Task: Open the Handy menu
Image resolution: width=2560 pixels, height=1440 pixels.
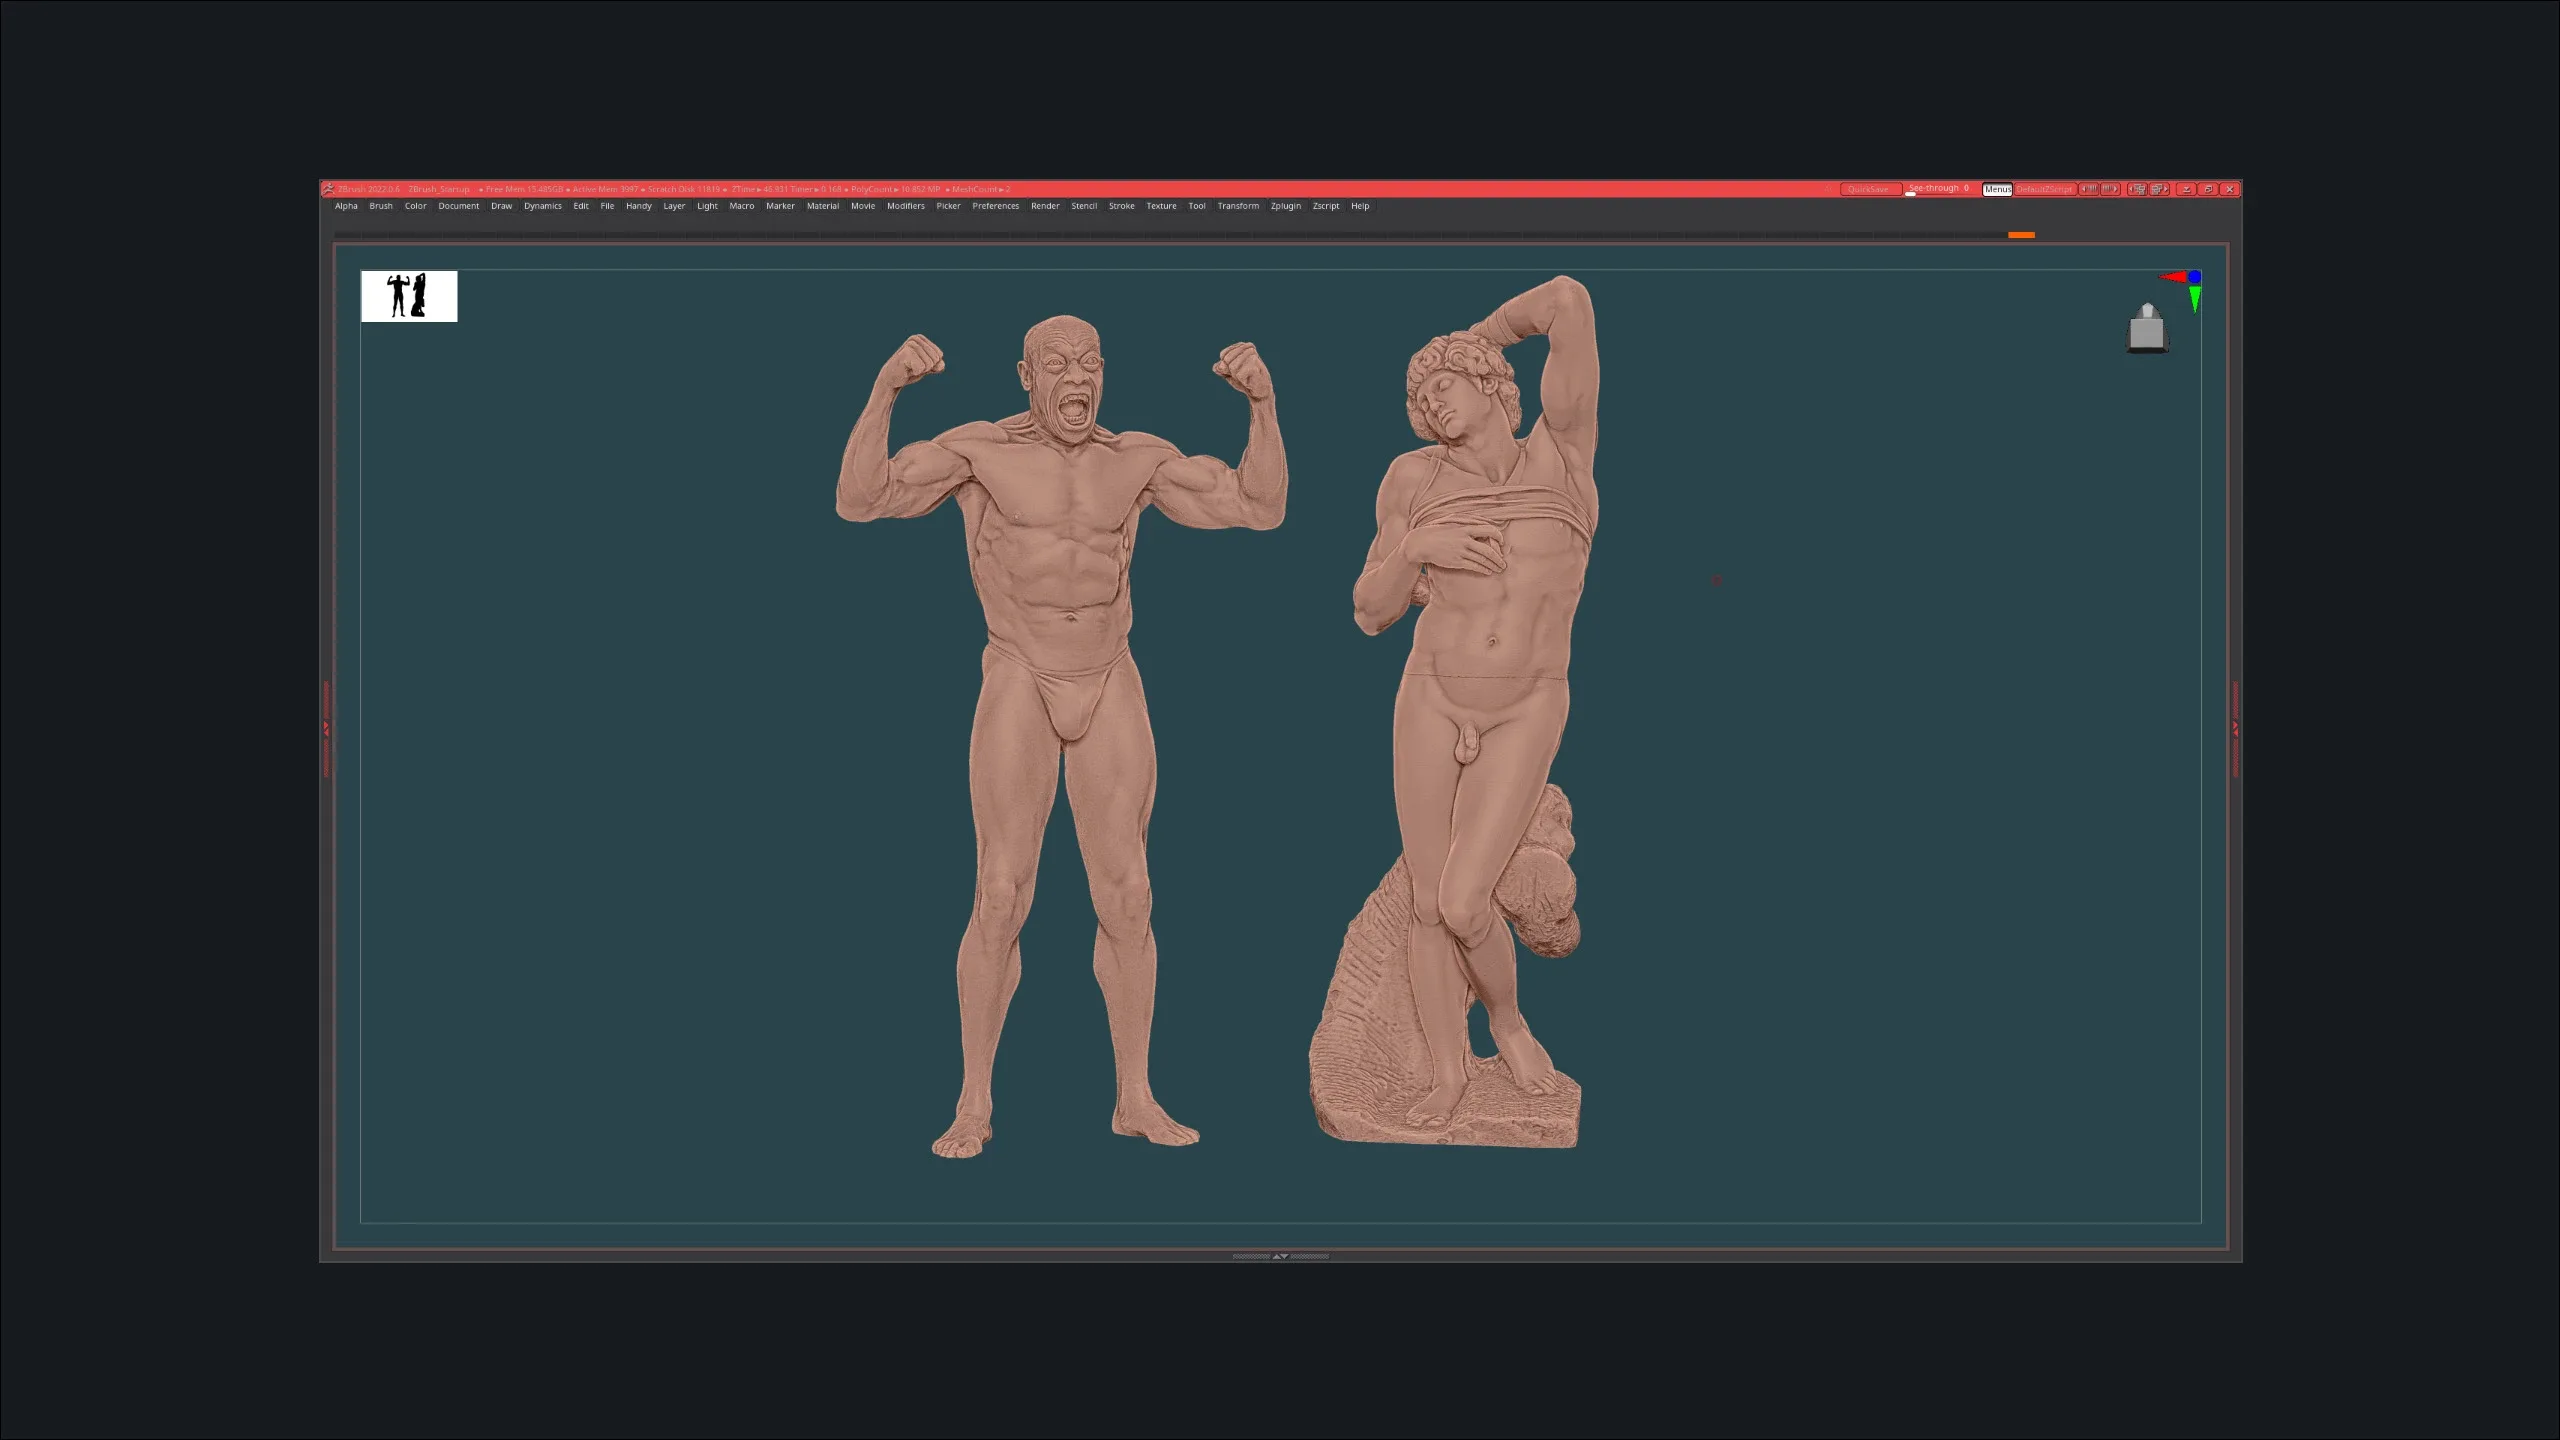Action: coord(639,206)
